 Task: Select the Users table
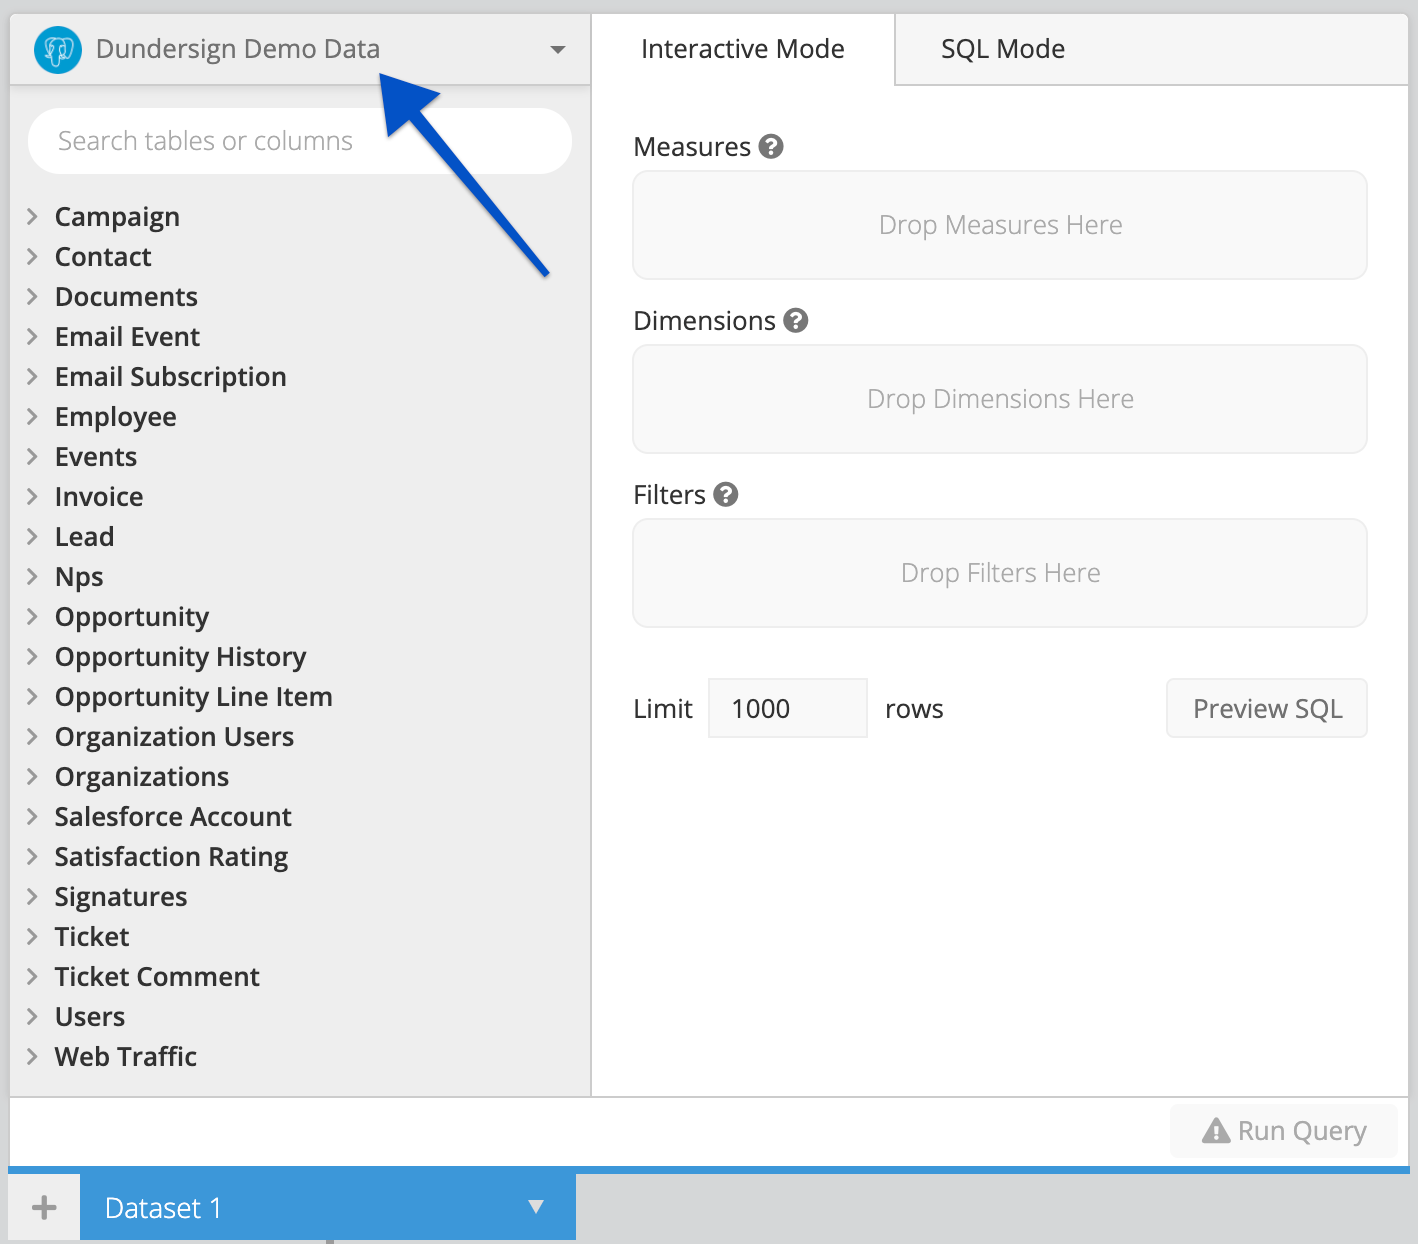90,1017
